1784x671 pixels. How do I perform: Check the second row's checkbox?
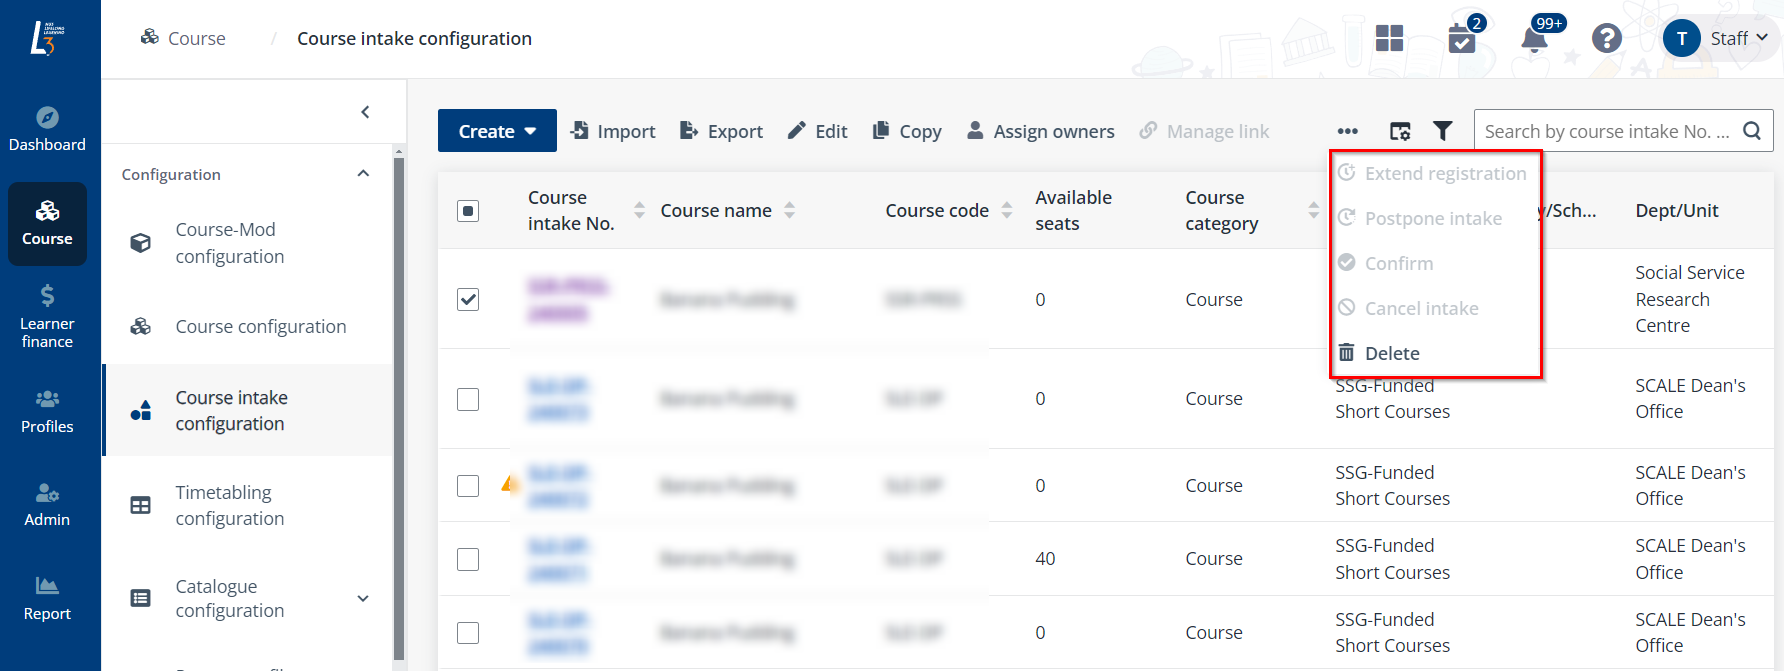point(468,399)
